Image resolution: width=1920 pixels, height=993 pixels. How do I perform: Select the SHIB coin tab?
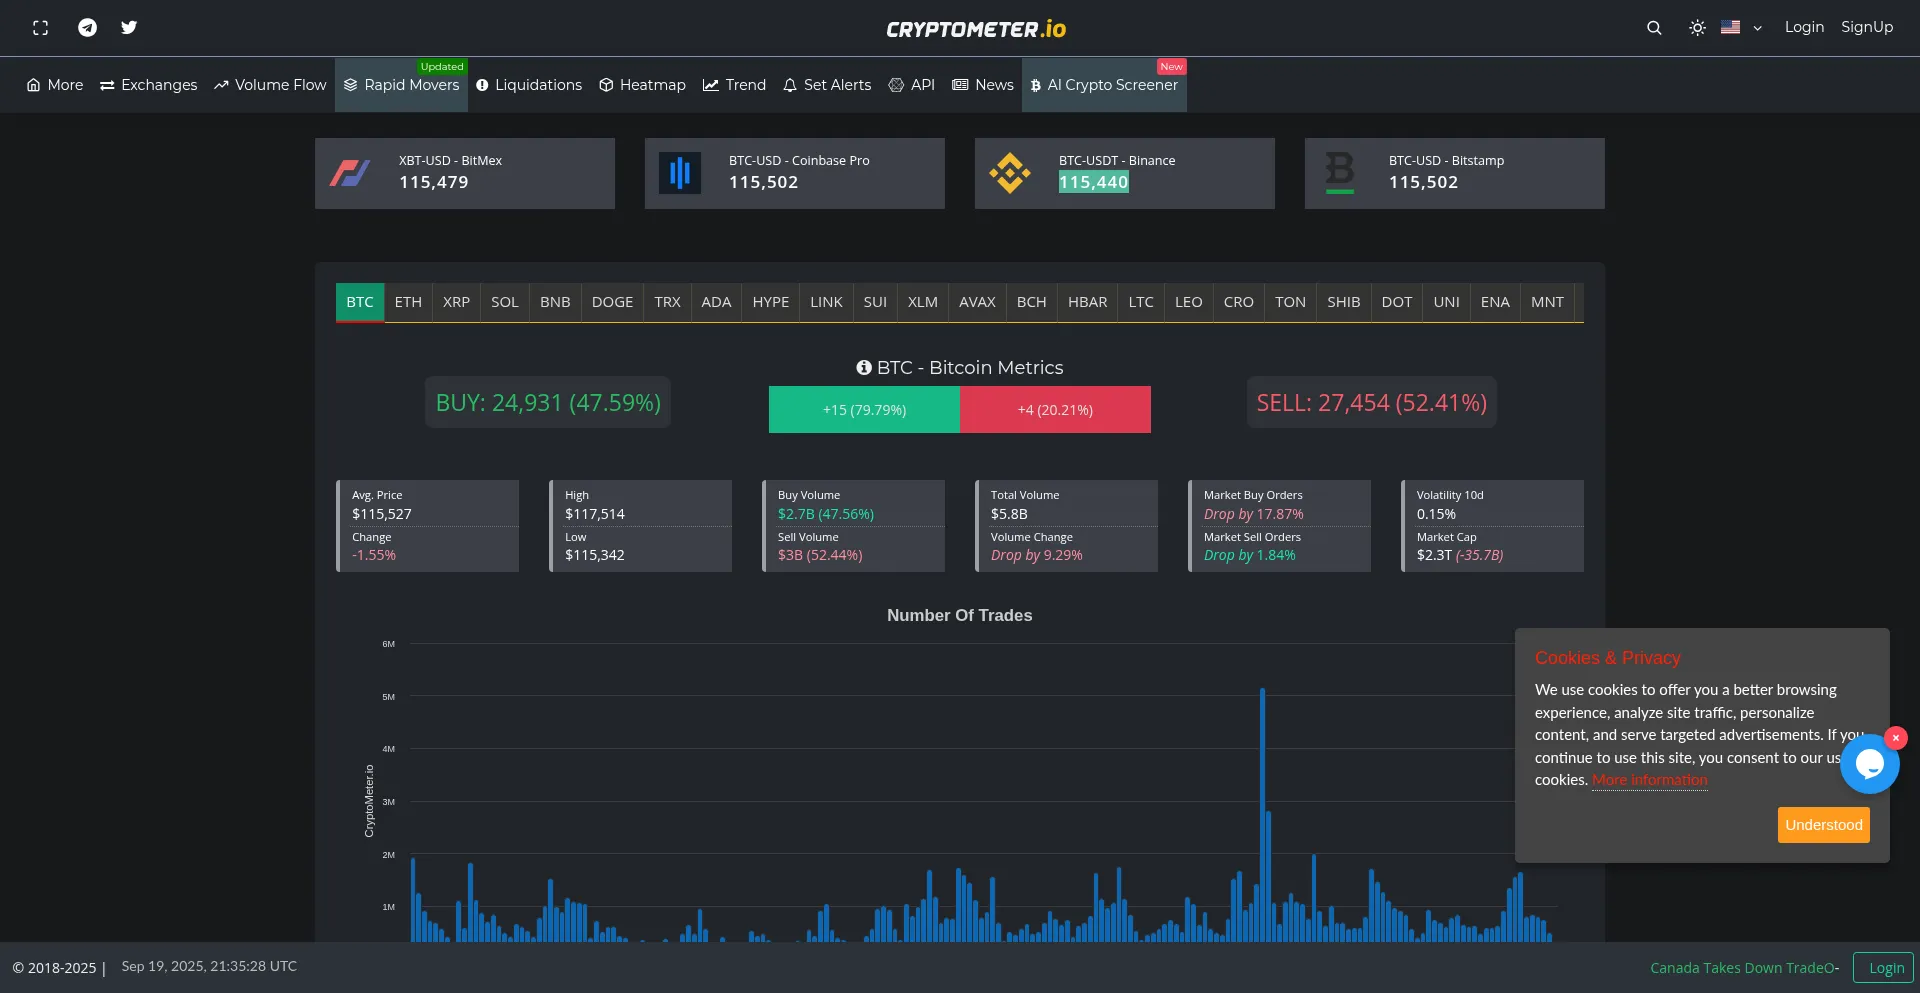tap(1344, 302)
